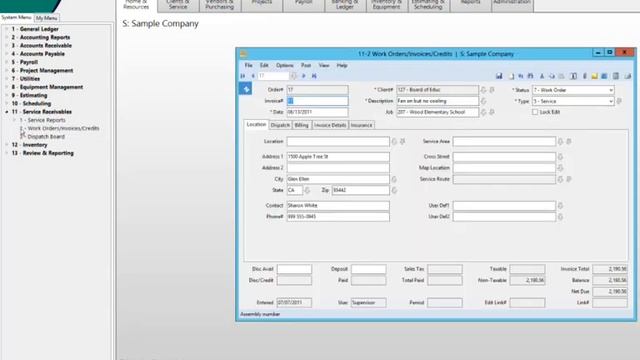Click the save floppy disk toolbar icon
The image size is (640, 360).
(499, 76)
